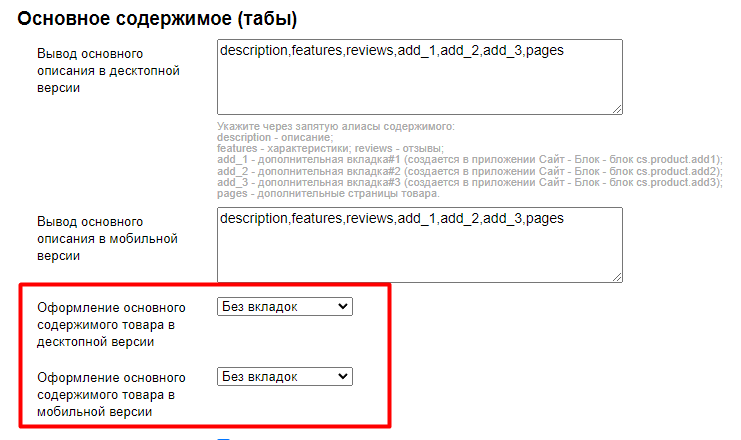Click label 'Оформление основного содержимого товара в десктопной версии'
Image resolution: width=741 pixels, height=440 pixels.
[x=111, y=324]
